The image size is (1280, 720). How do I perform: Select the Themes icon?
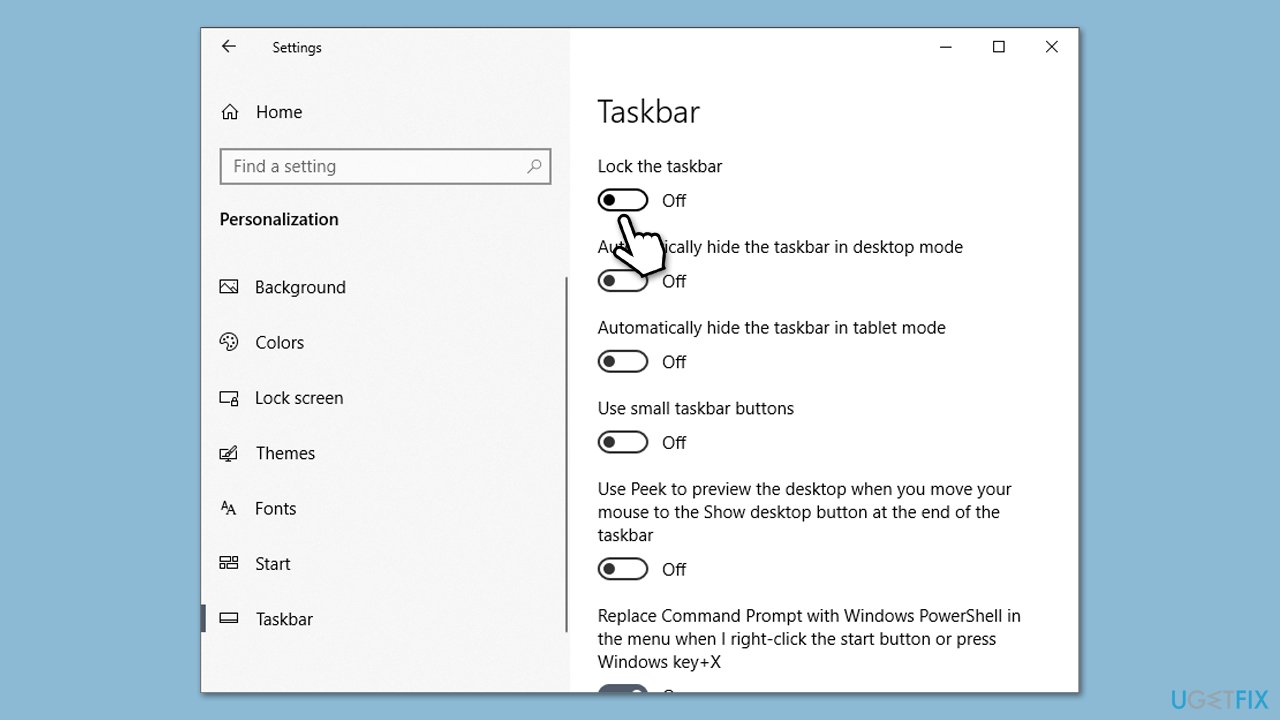coord(229,453)
